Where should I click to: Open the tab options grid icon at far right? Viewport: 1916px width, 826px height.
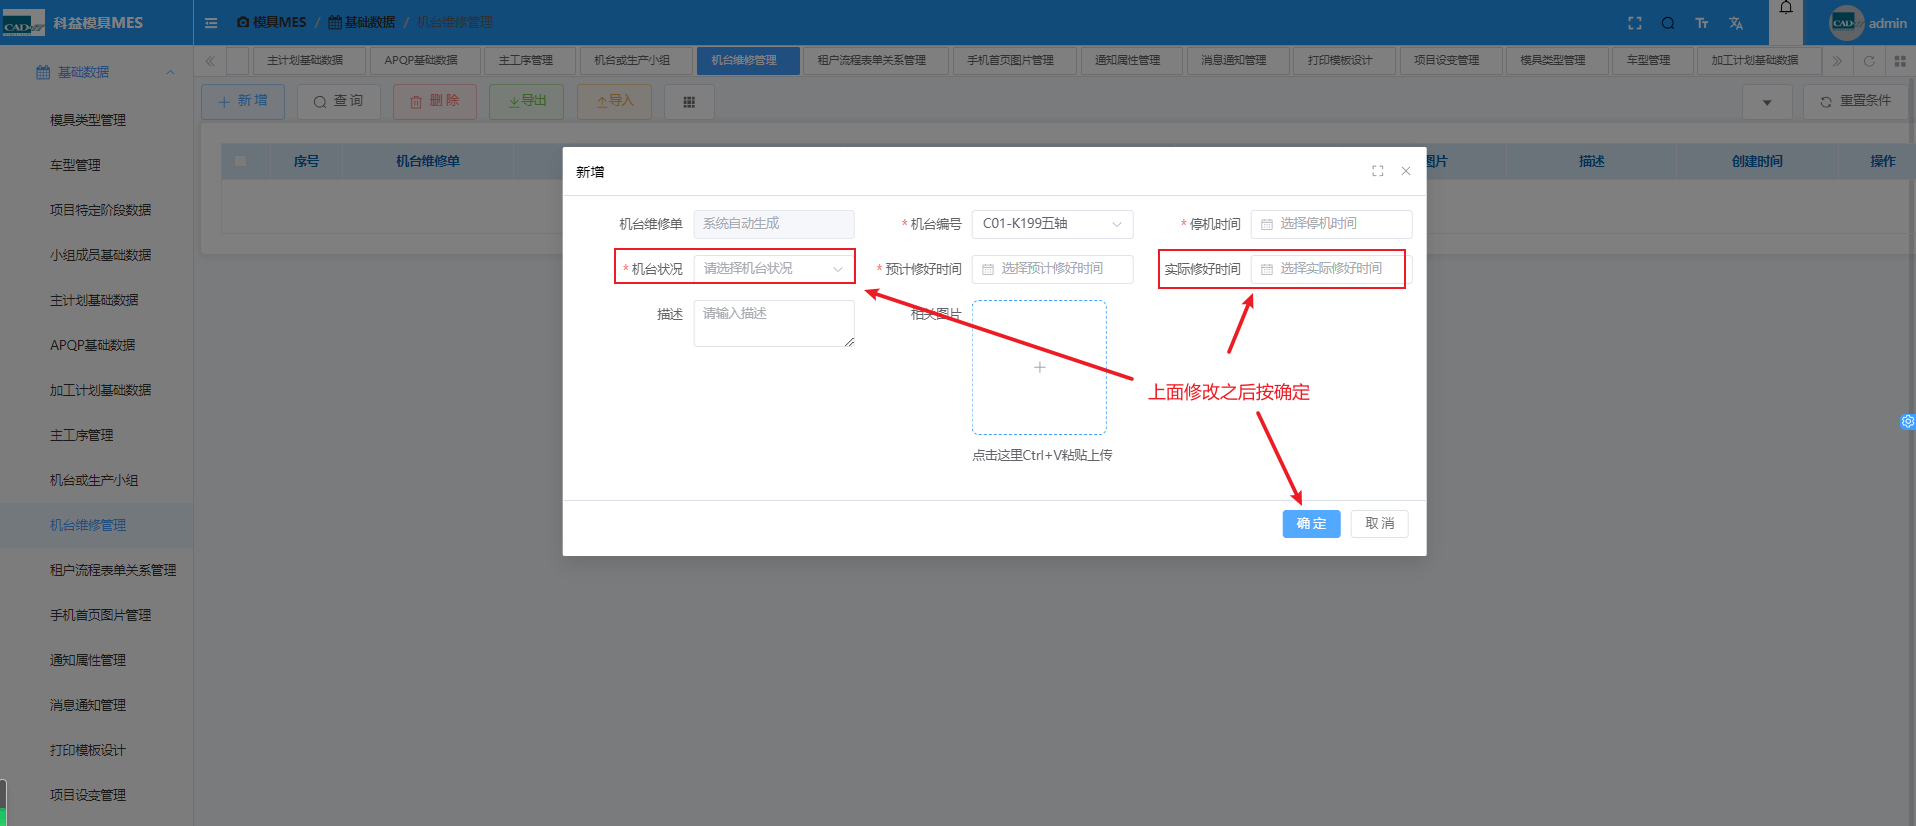click(x=1900, y=61)
